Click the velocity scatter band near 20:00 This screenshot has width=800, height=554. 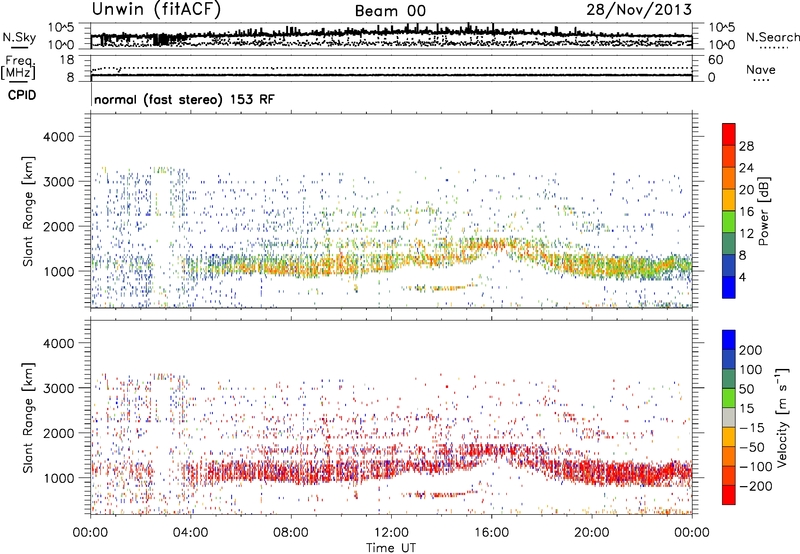click(x=592, y=473)
